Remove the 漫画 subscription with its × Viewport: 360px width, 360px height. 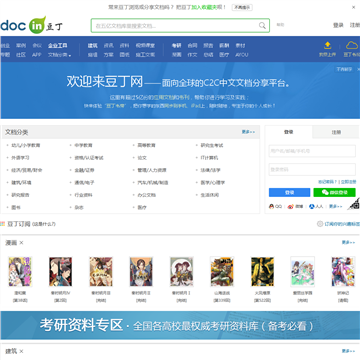click(x=21, y=243)
